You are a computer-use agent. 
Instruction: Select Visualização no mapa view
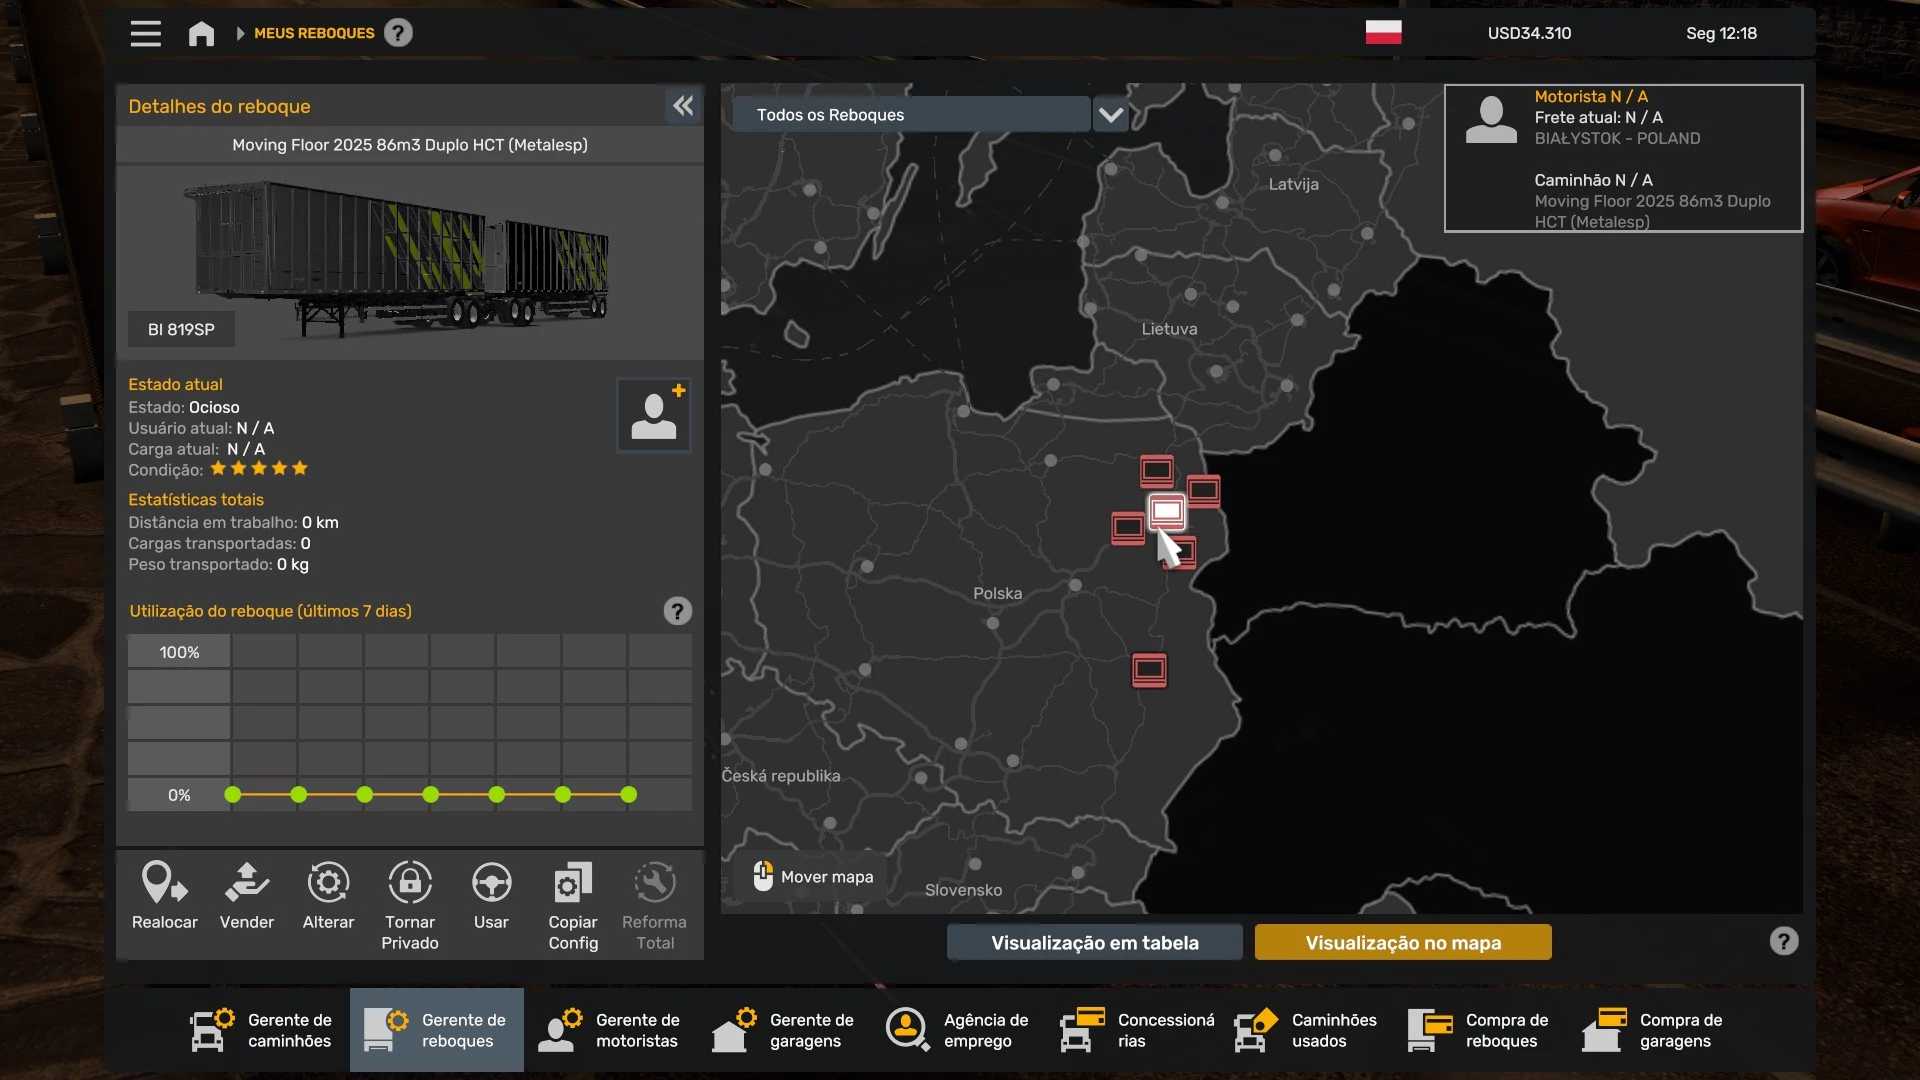pos(1402,942)
